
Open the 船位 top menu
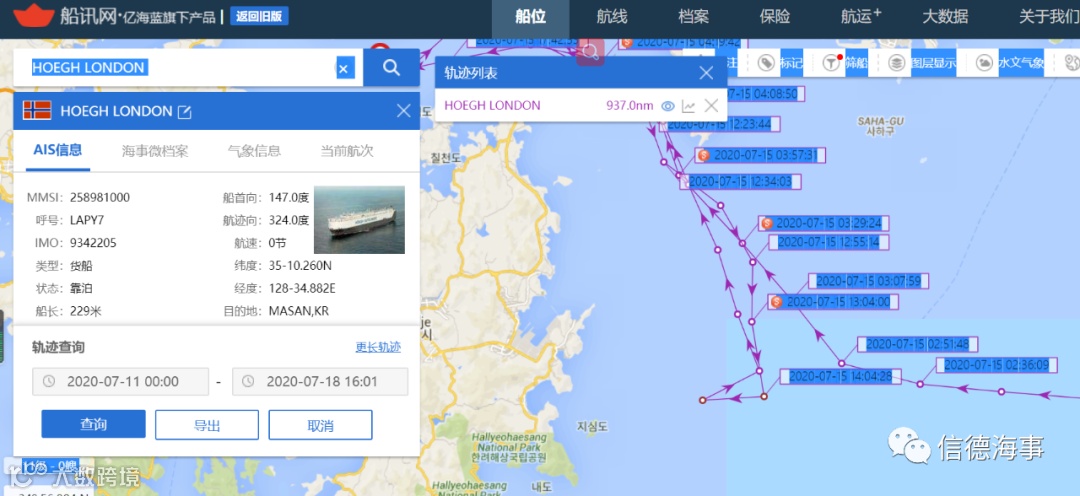pos(530,17)
